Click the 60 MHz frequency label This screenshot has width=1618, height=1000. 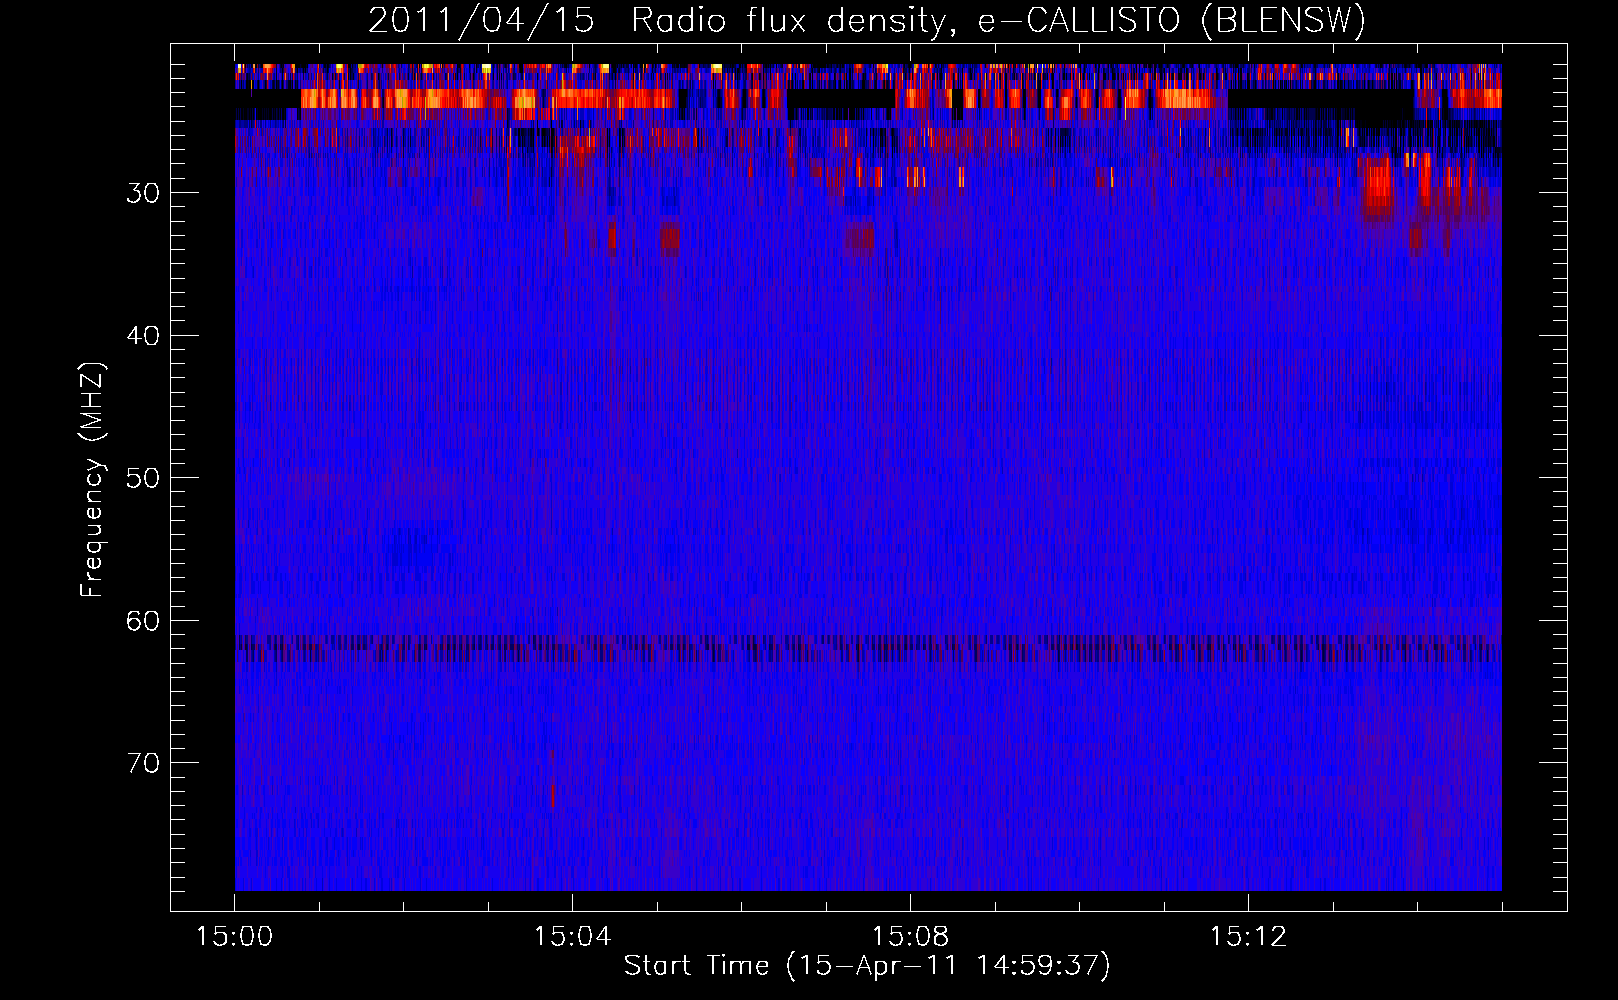point(143,621)
